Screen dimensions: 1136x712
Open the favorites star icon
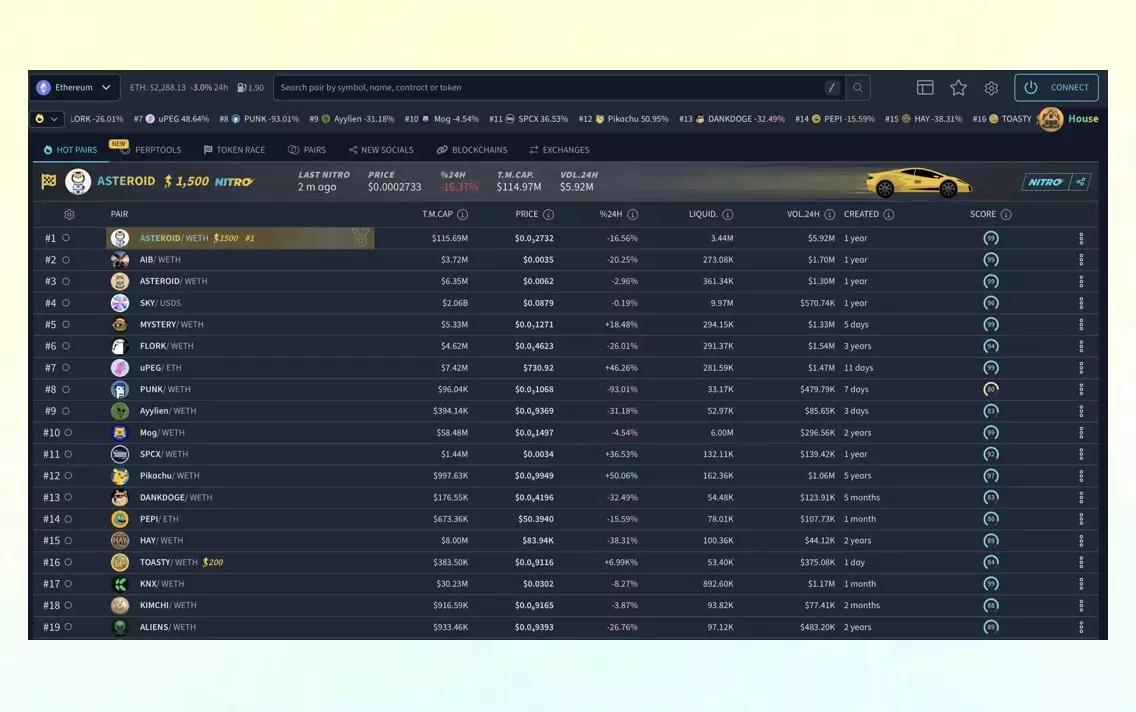[958, 88]
